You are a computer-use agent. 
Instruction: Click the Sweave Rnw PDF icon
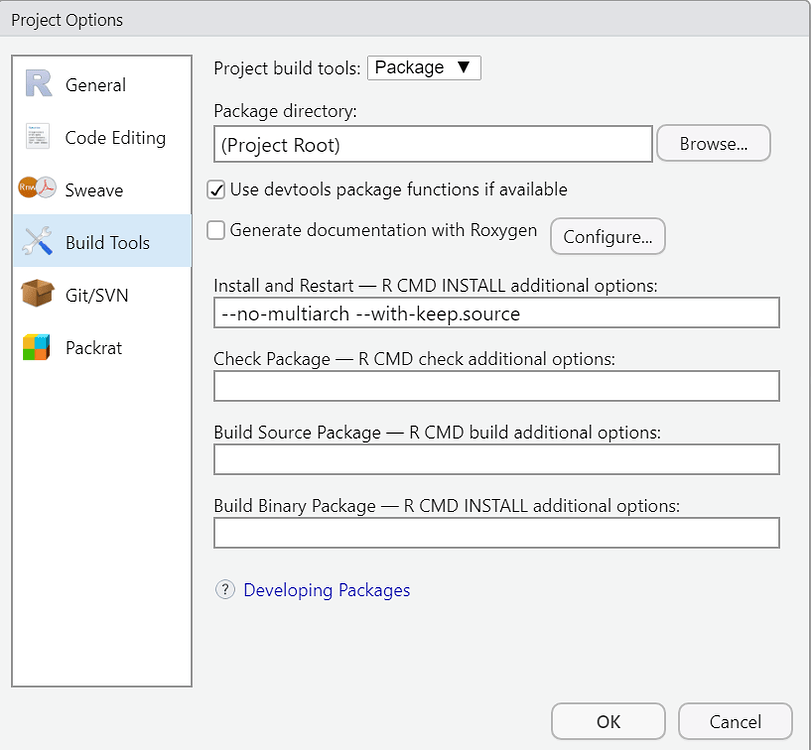tap(37, 188)
